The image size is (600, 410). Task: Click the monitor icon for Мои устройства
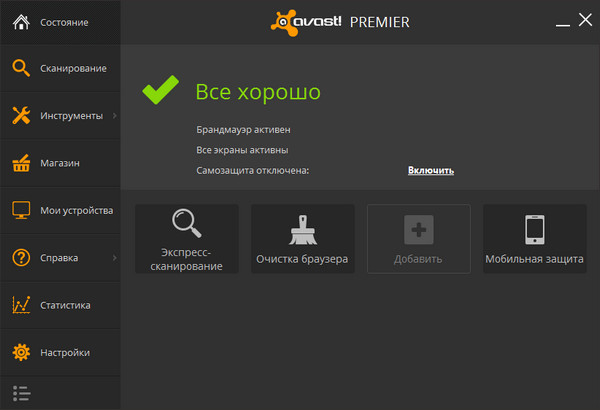[21, 210]
